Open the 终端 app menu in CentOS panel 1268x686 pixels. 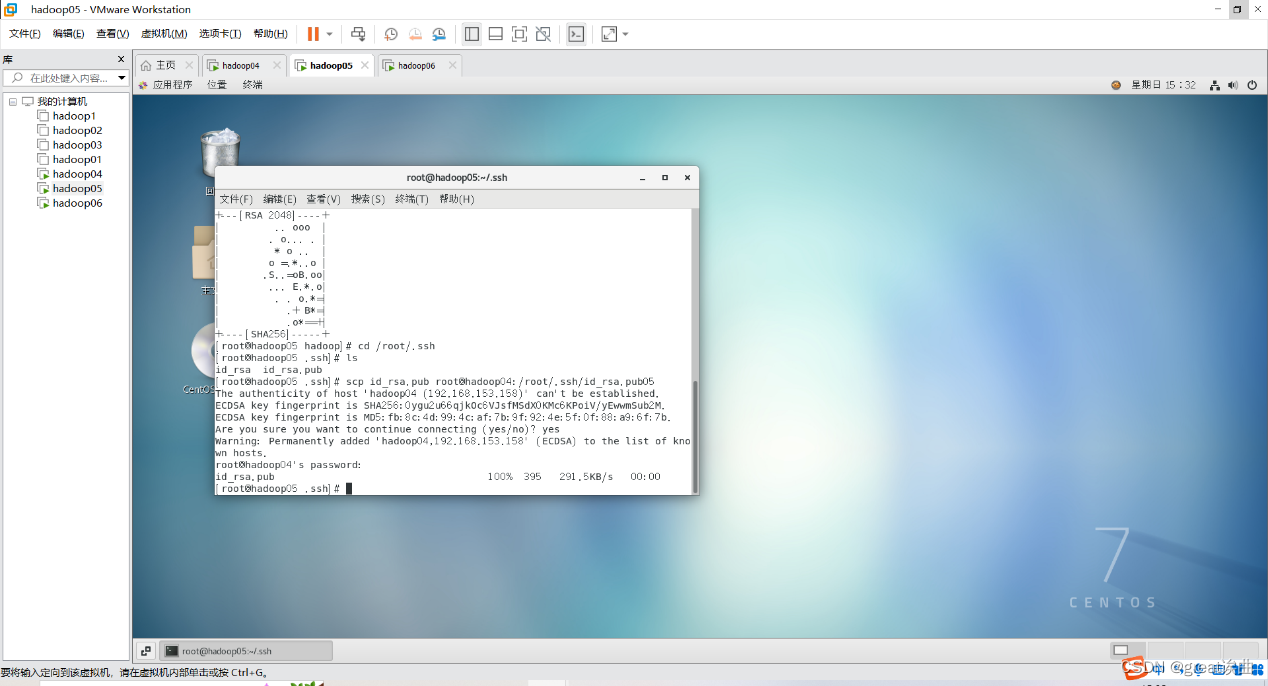pos(252,85)
